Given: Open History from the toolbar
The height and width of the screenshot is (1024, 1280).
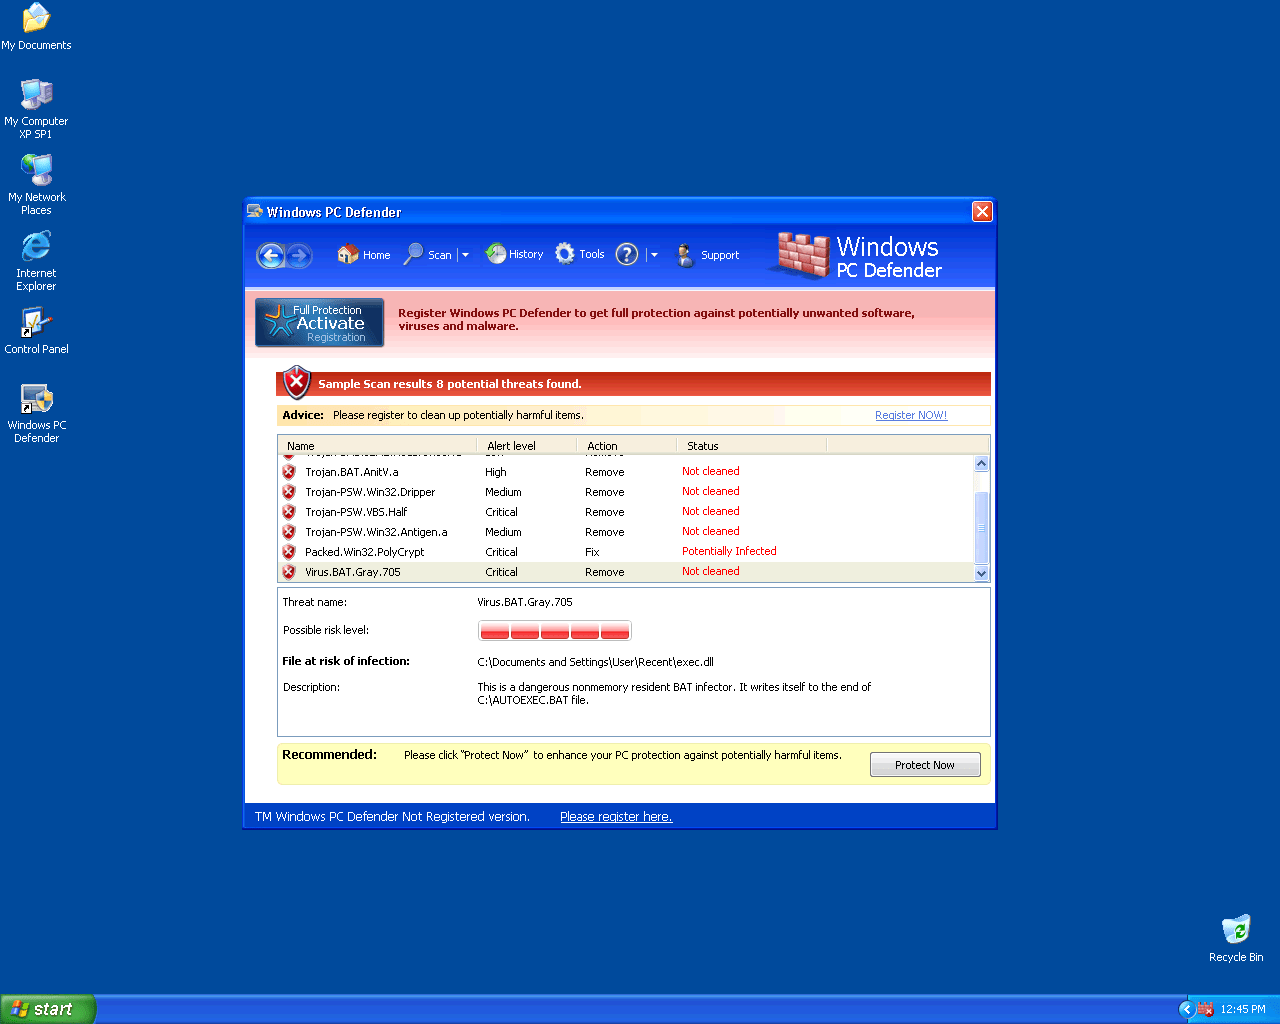Looking at the screenshot, I should click(514, 254).
